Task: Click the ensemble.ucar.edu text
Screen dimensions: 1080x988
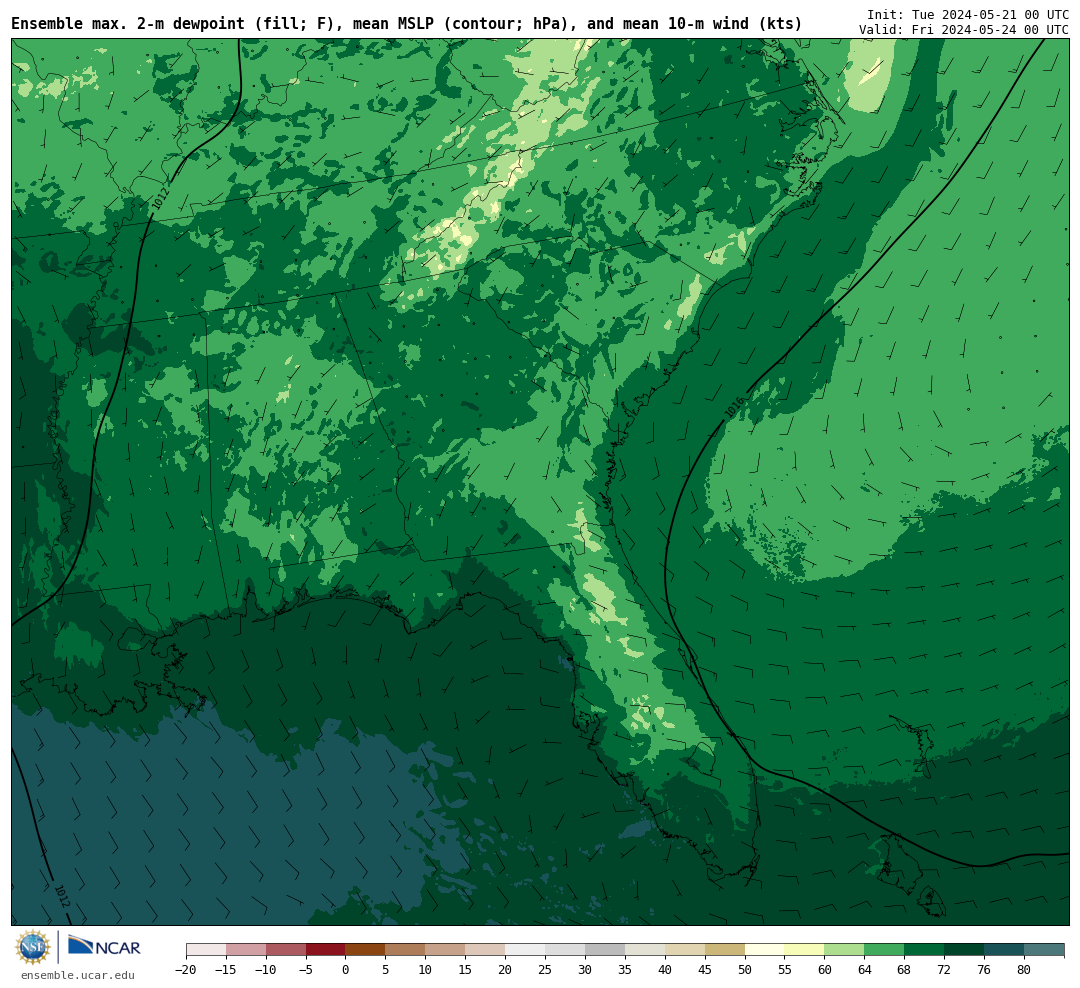Action: coord(78,975)
